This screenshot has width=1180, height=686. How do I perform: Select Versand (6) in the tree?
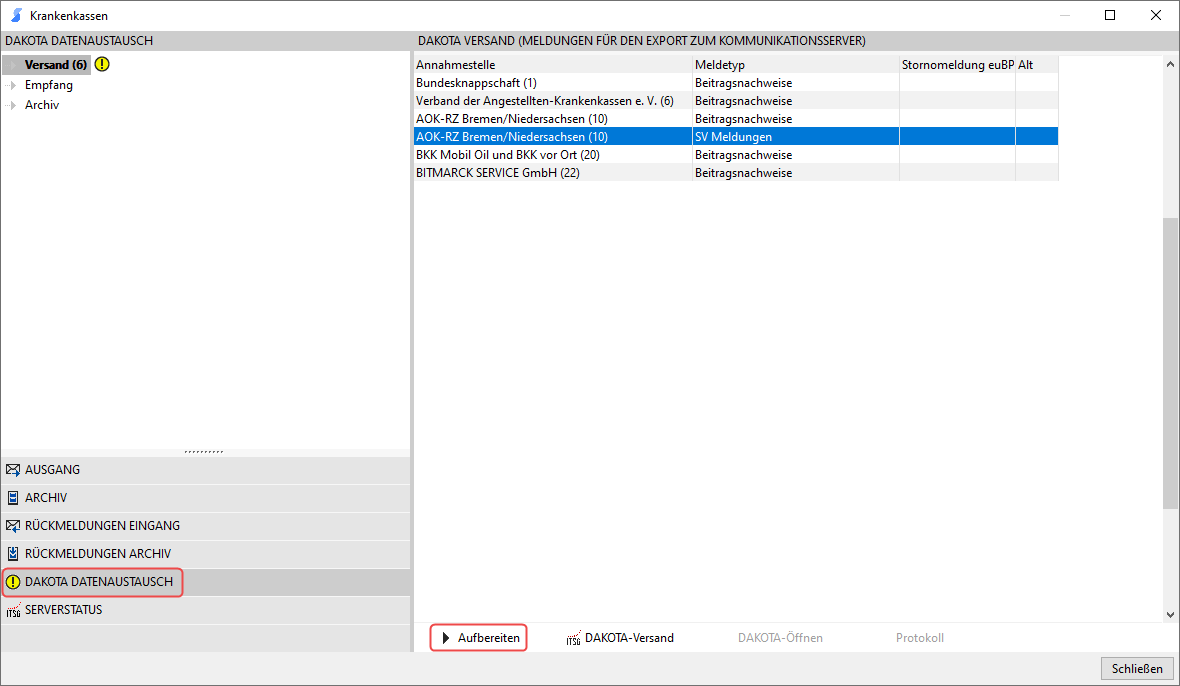tap(56, 65)
